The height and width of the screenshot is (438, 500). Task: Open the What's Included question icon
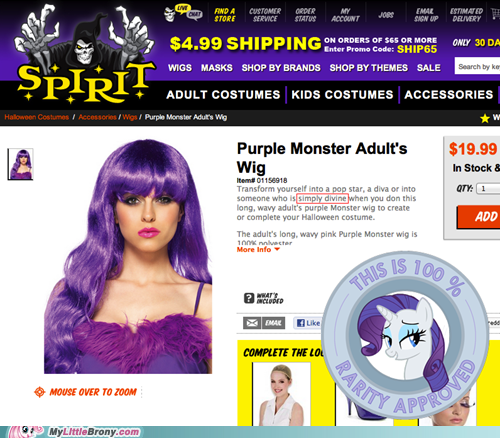pos(249,298)
